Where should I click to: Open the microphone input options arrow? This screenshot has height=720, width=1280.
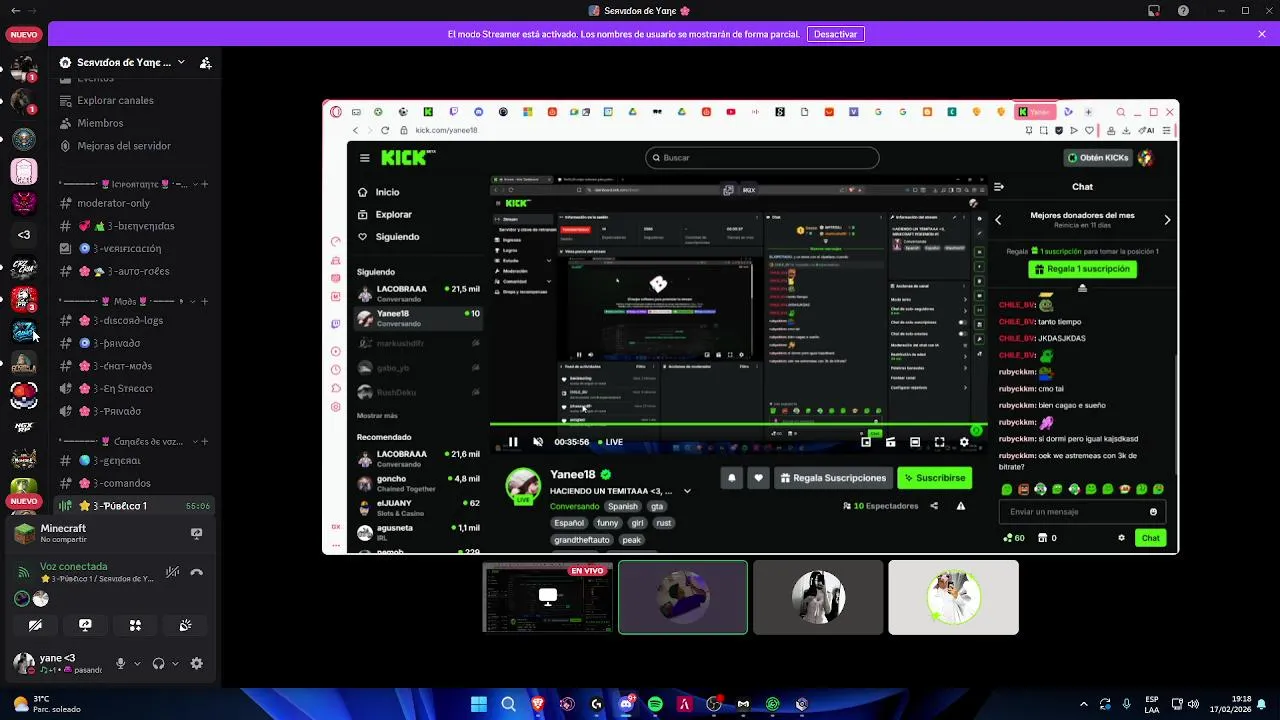[137, 663]
